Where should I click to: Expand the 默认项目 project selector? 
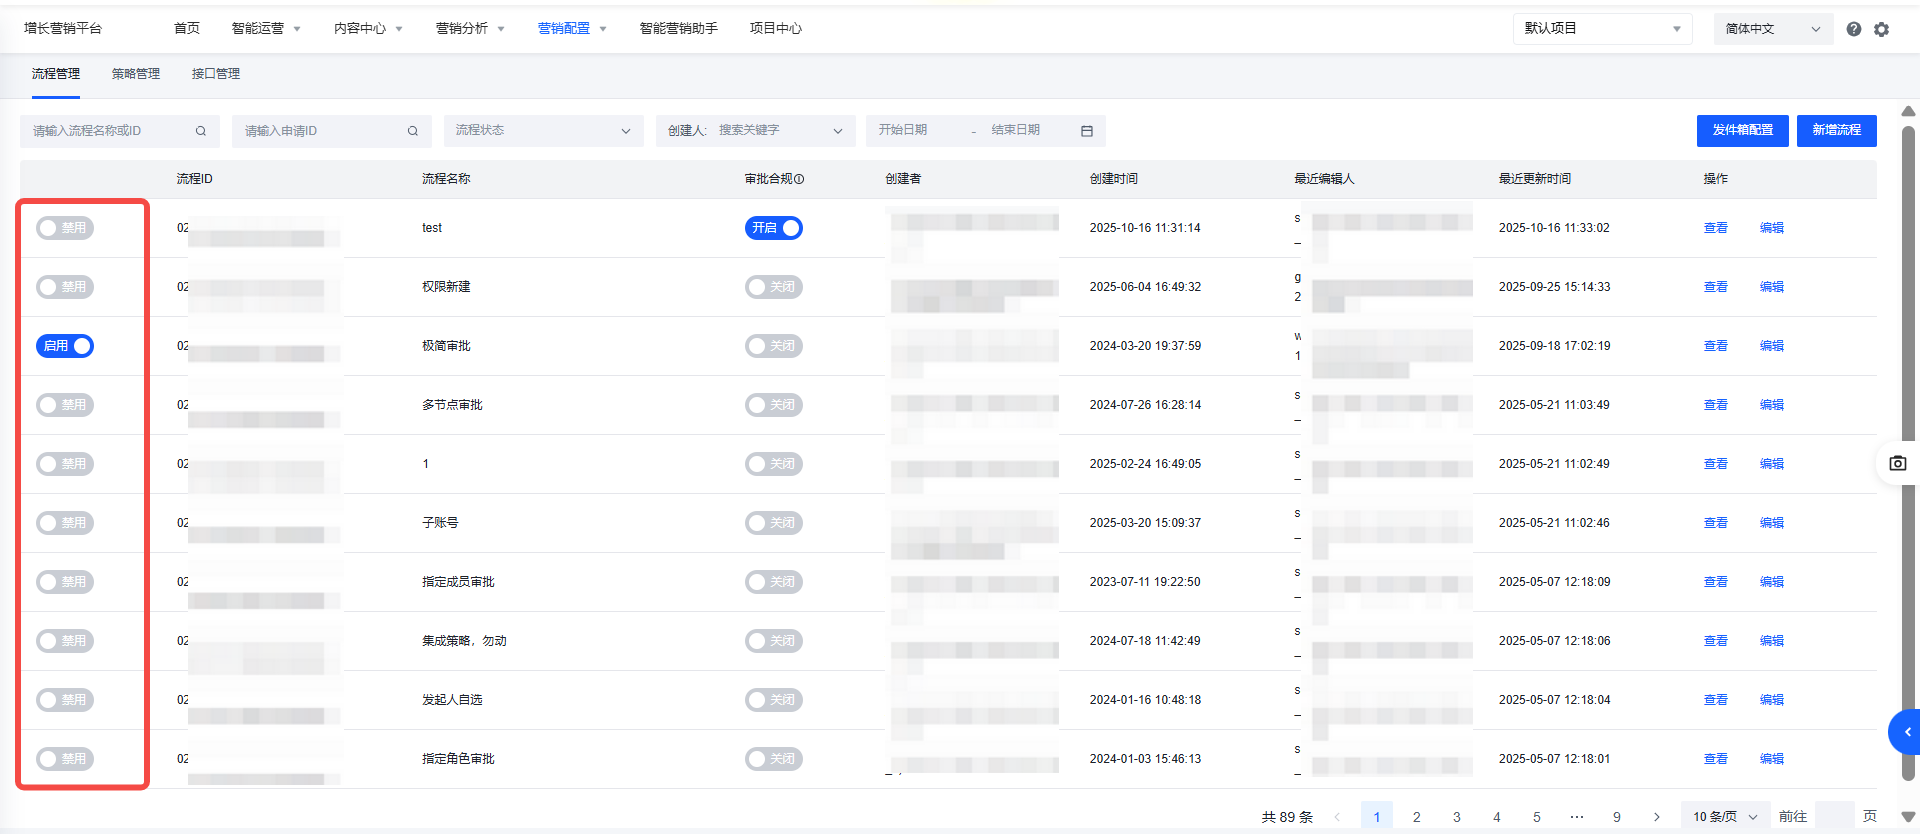[x=1601, y=29]
